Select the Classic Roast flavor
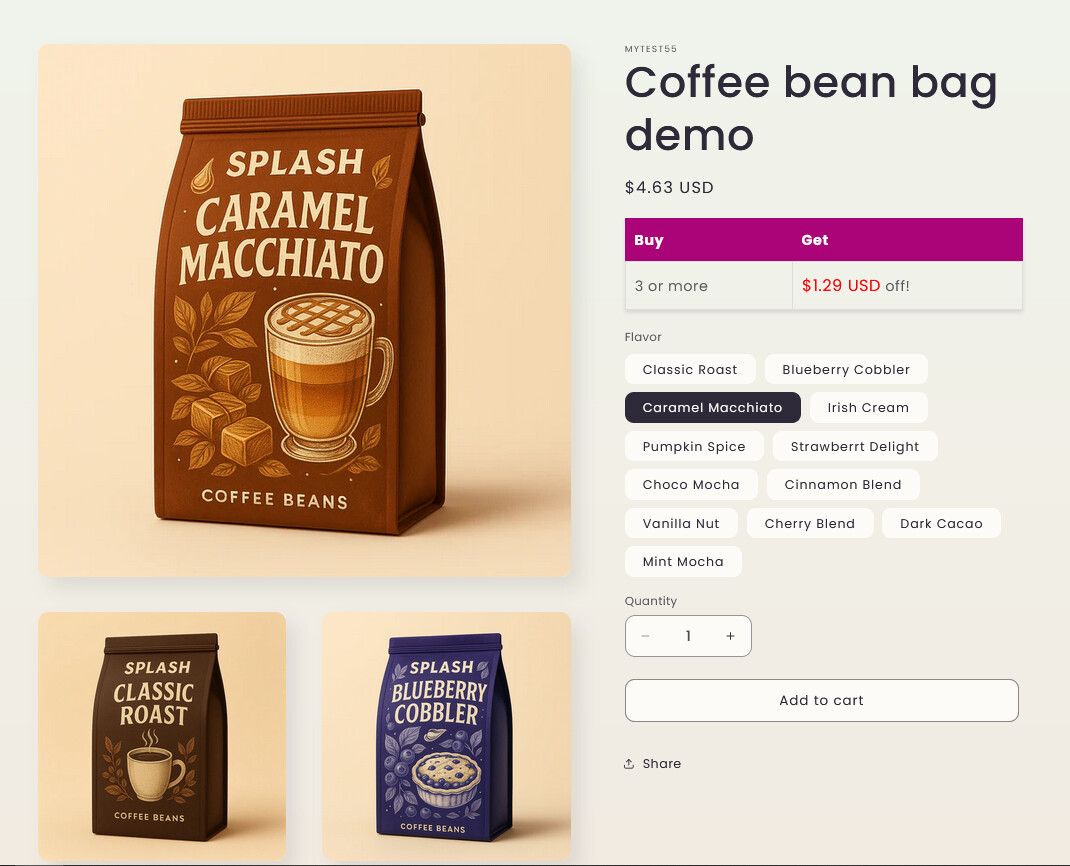This screenshot has height=866, width=1070. (690, 369)
